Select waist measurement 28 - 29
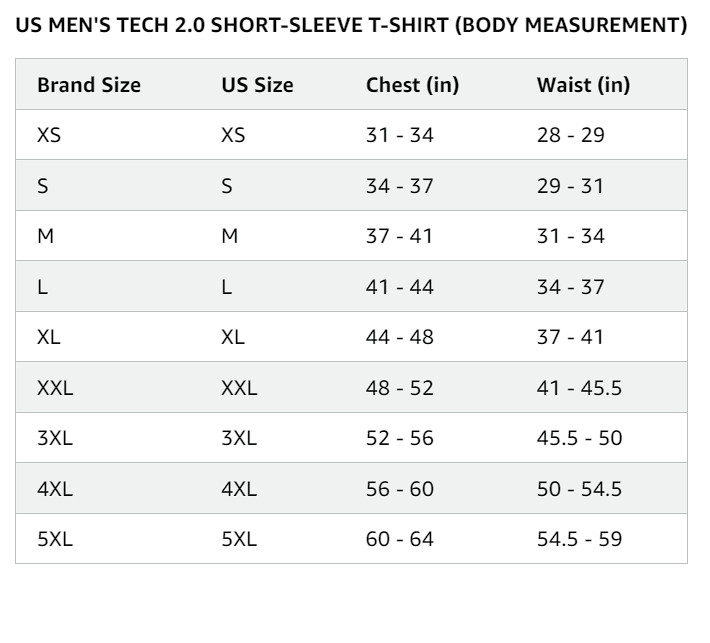This screenshot has width=710, height=643. click(x=571, y=135)
